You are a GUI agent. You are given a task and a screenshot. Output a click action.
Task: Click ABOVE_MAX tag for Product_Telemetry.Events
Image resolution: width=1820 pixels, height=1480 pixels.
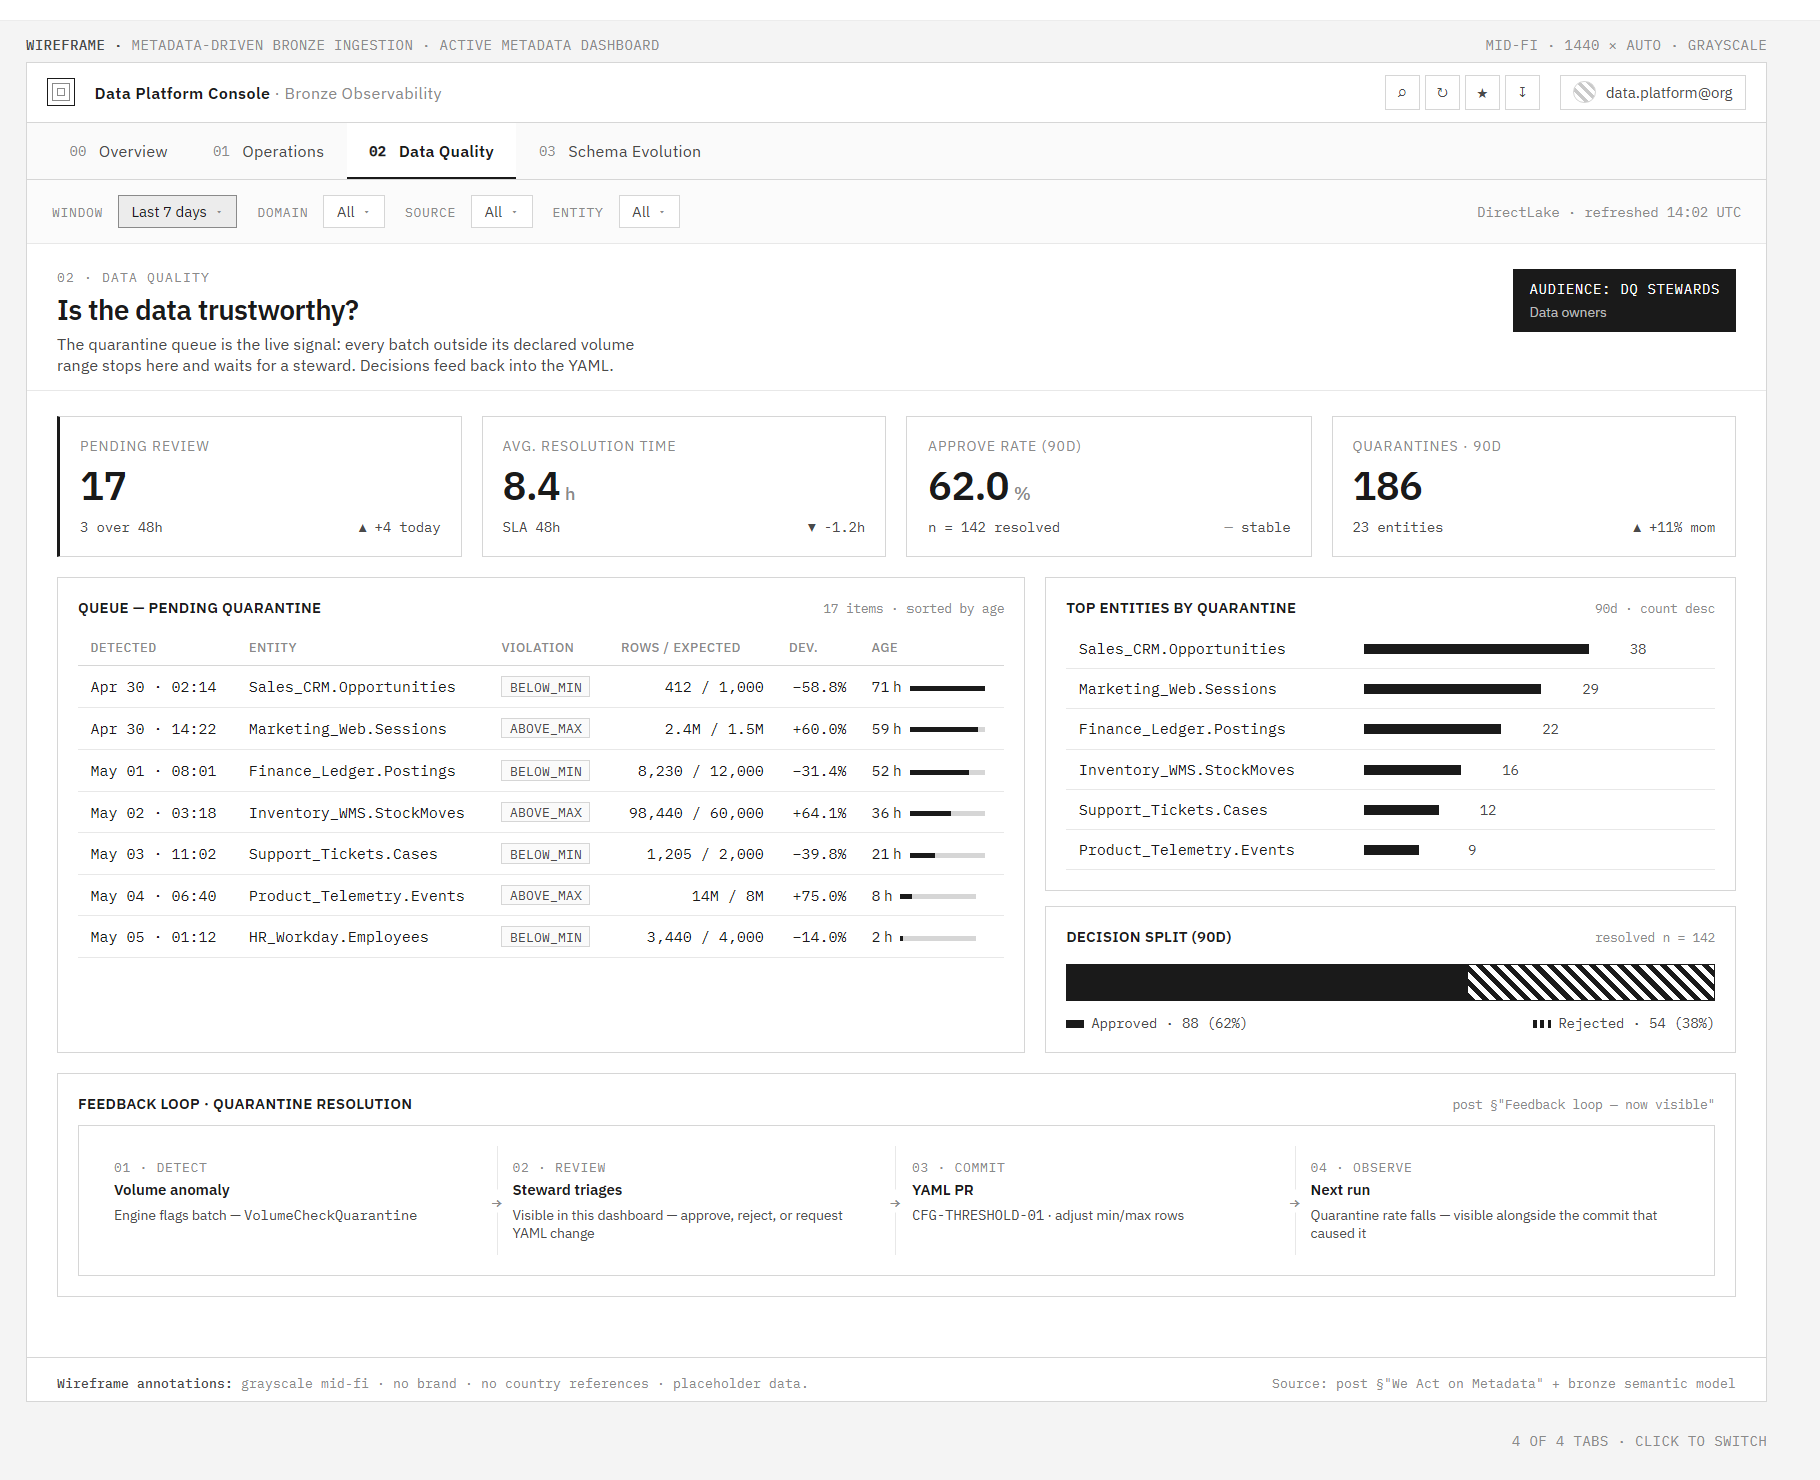click(x=545, y=896)
